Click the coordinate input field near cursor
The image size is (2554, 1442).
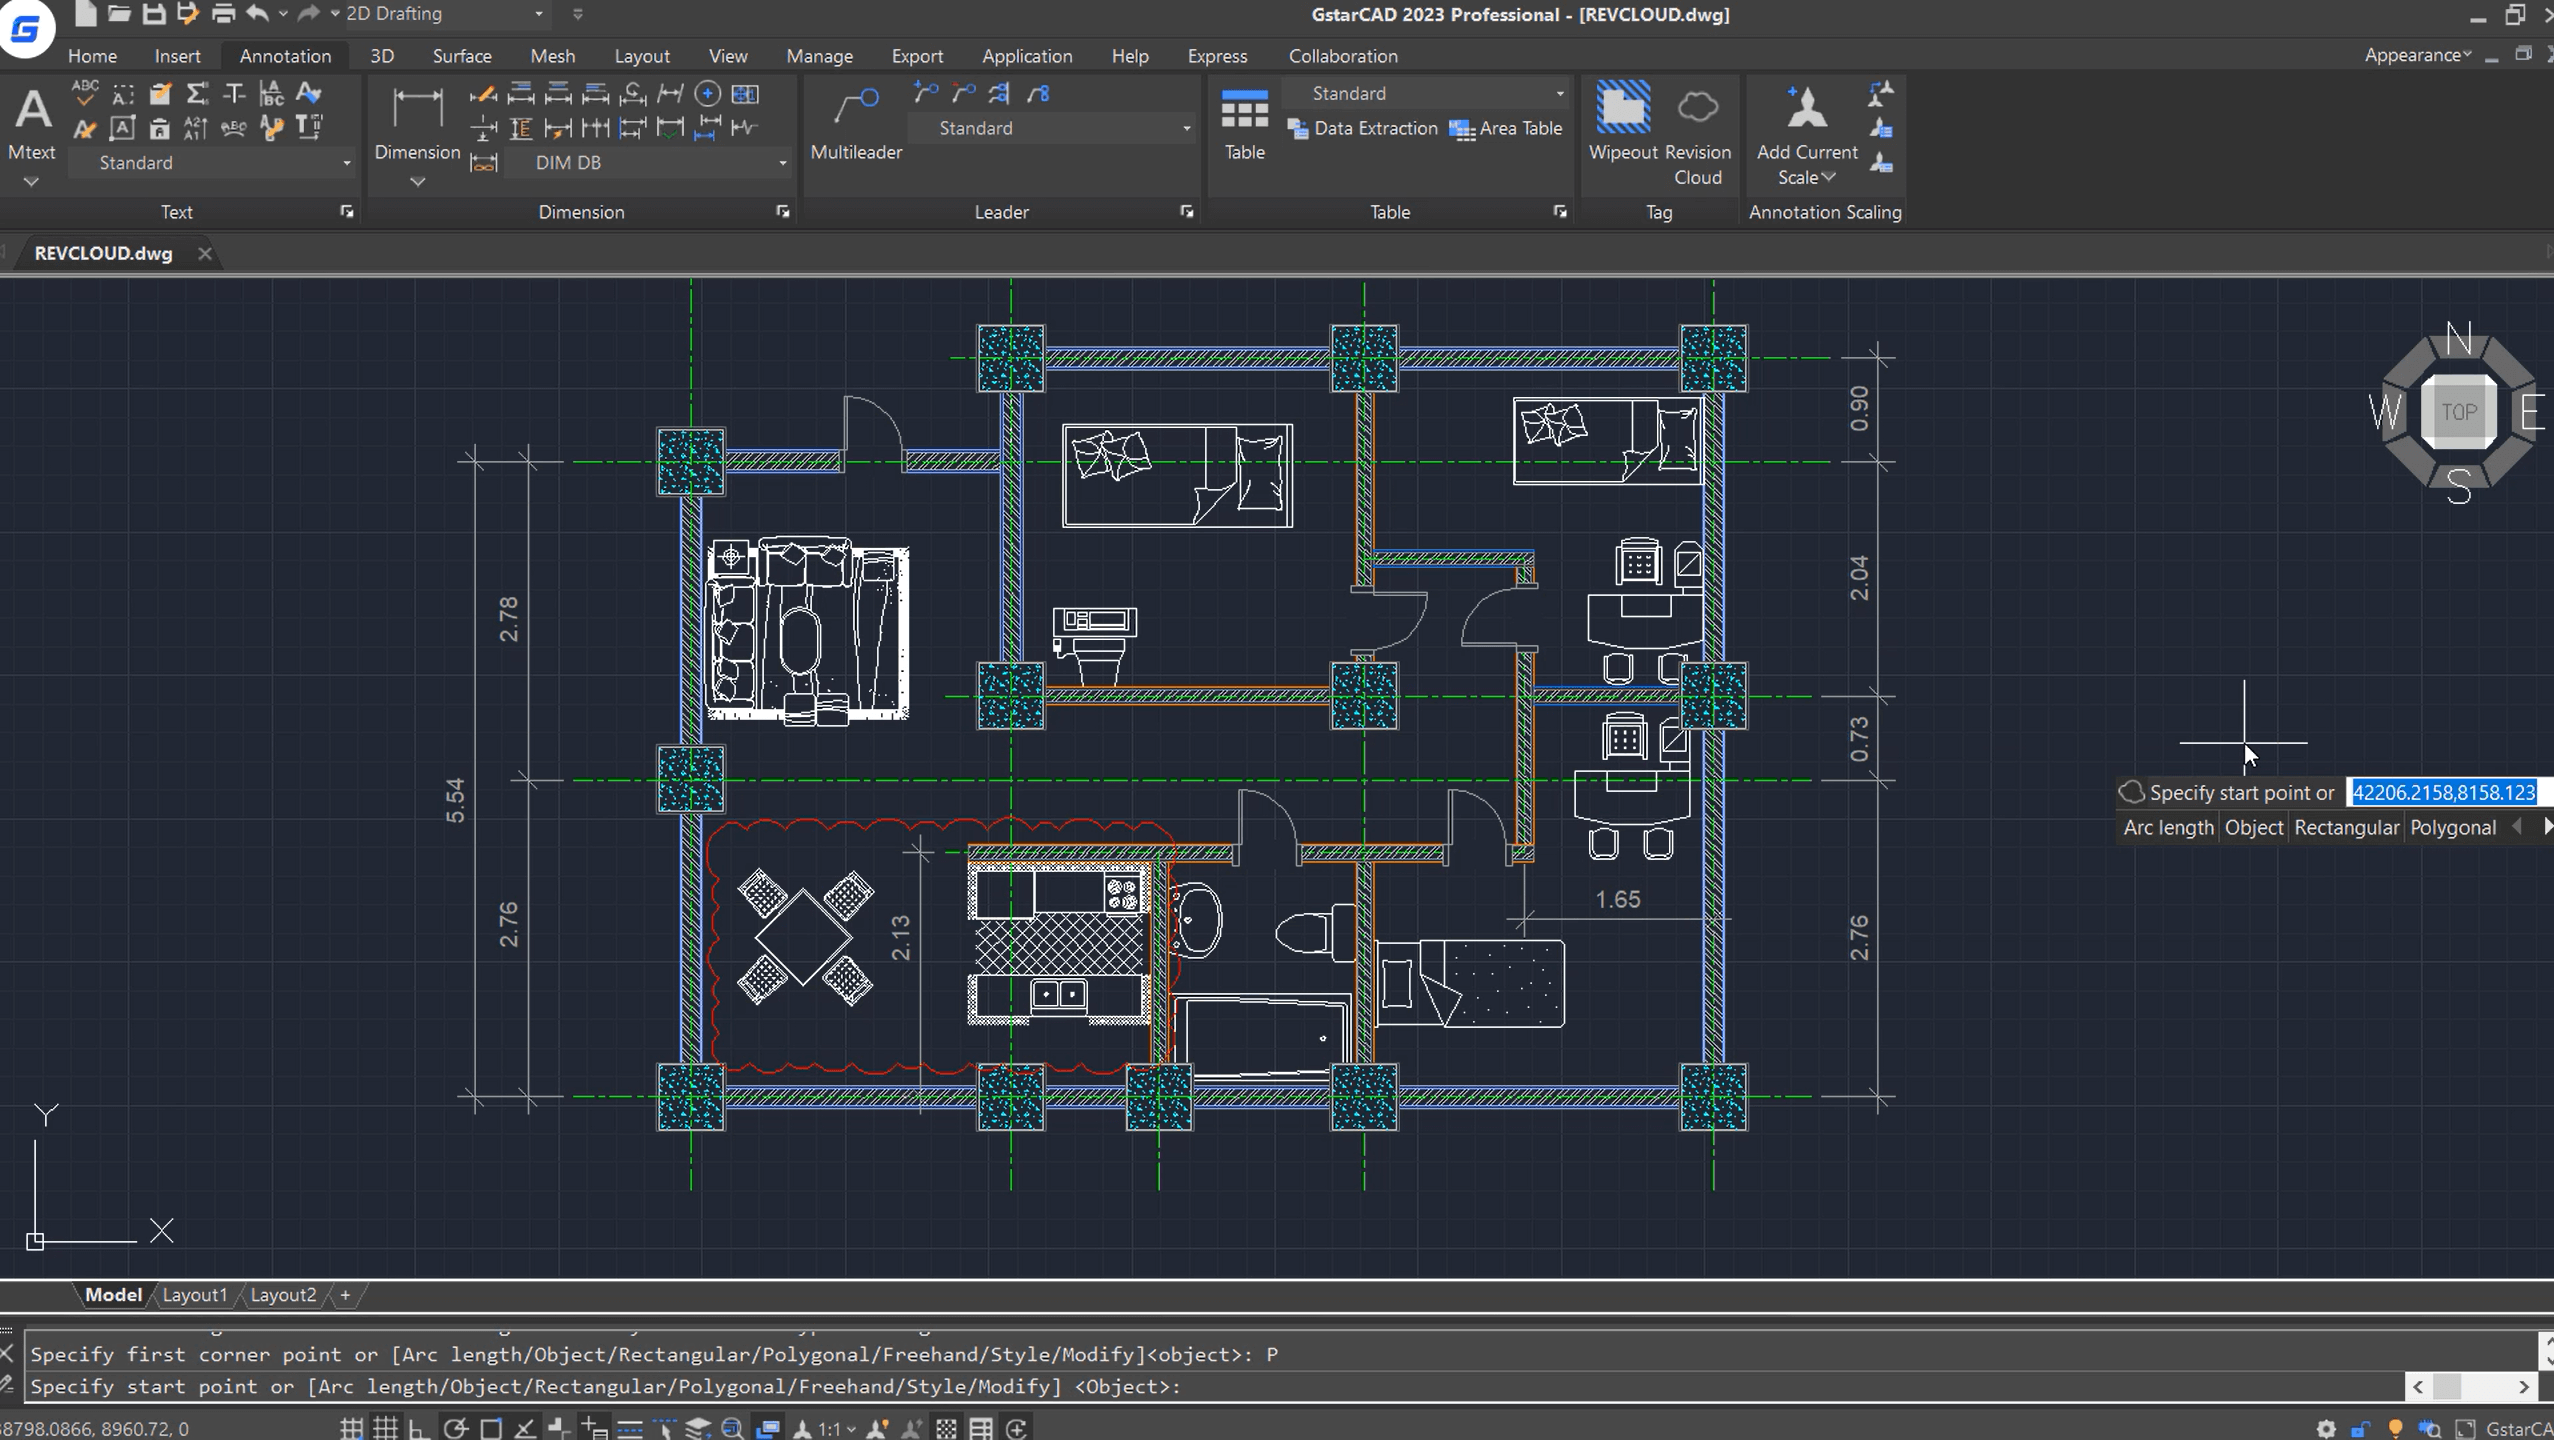(2448, 793)
